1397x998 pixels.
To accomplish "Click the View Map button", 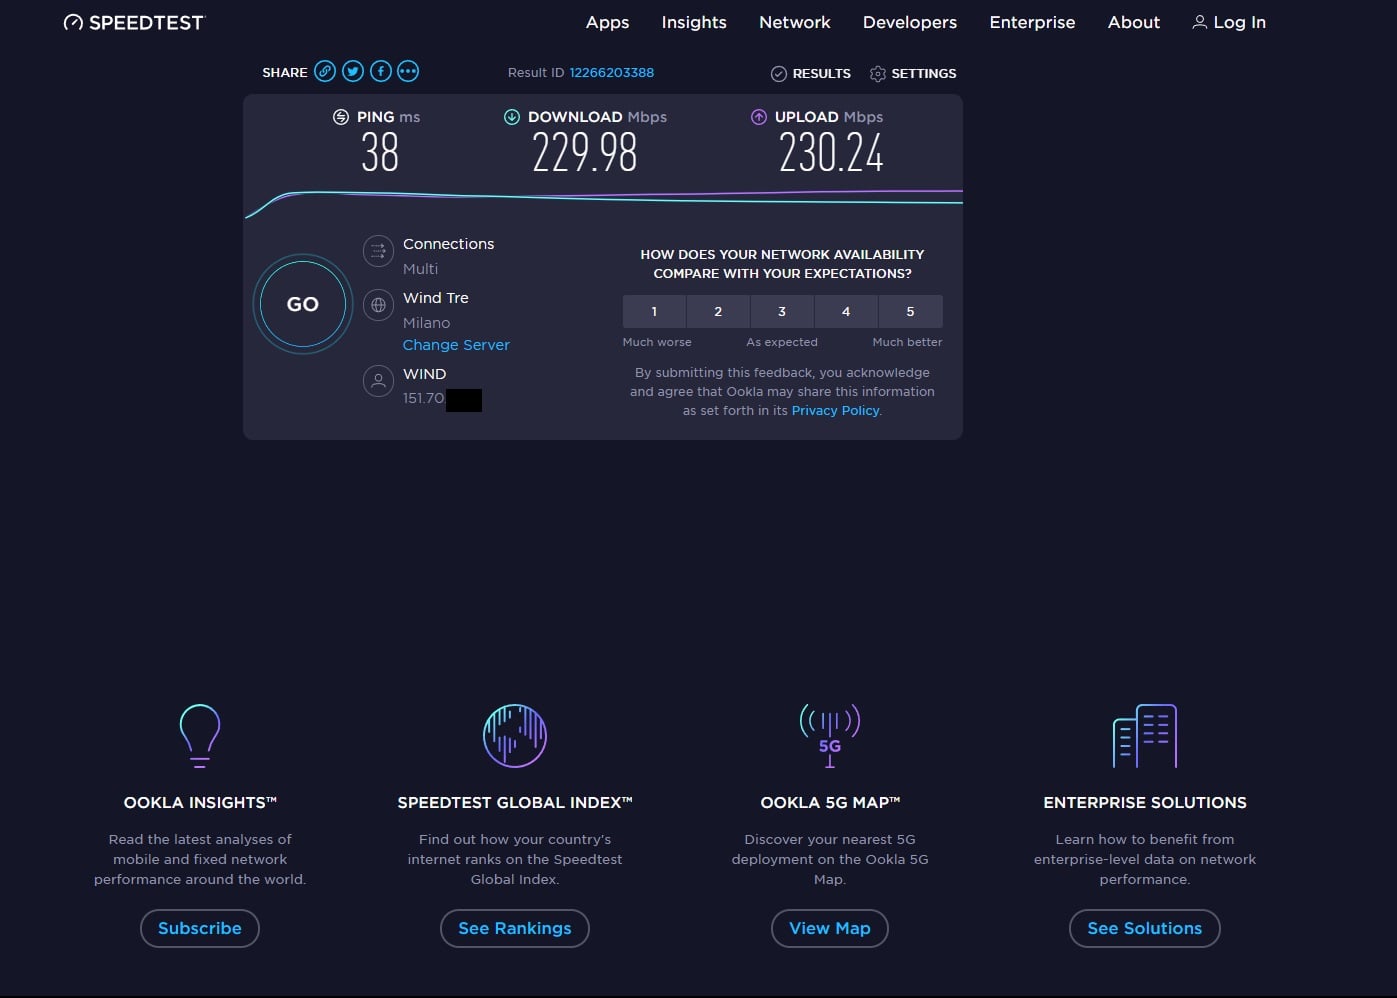I will (x=830, y=928).
